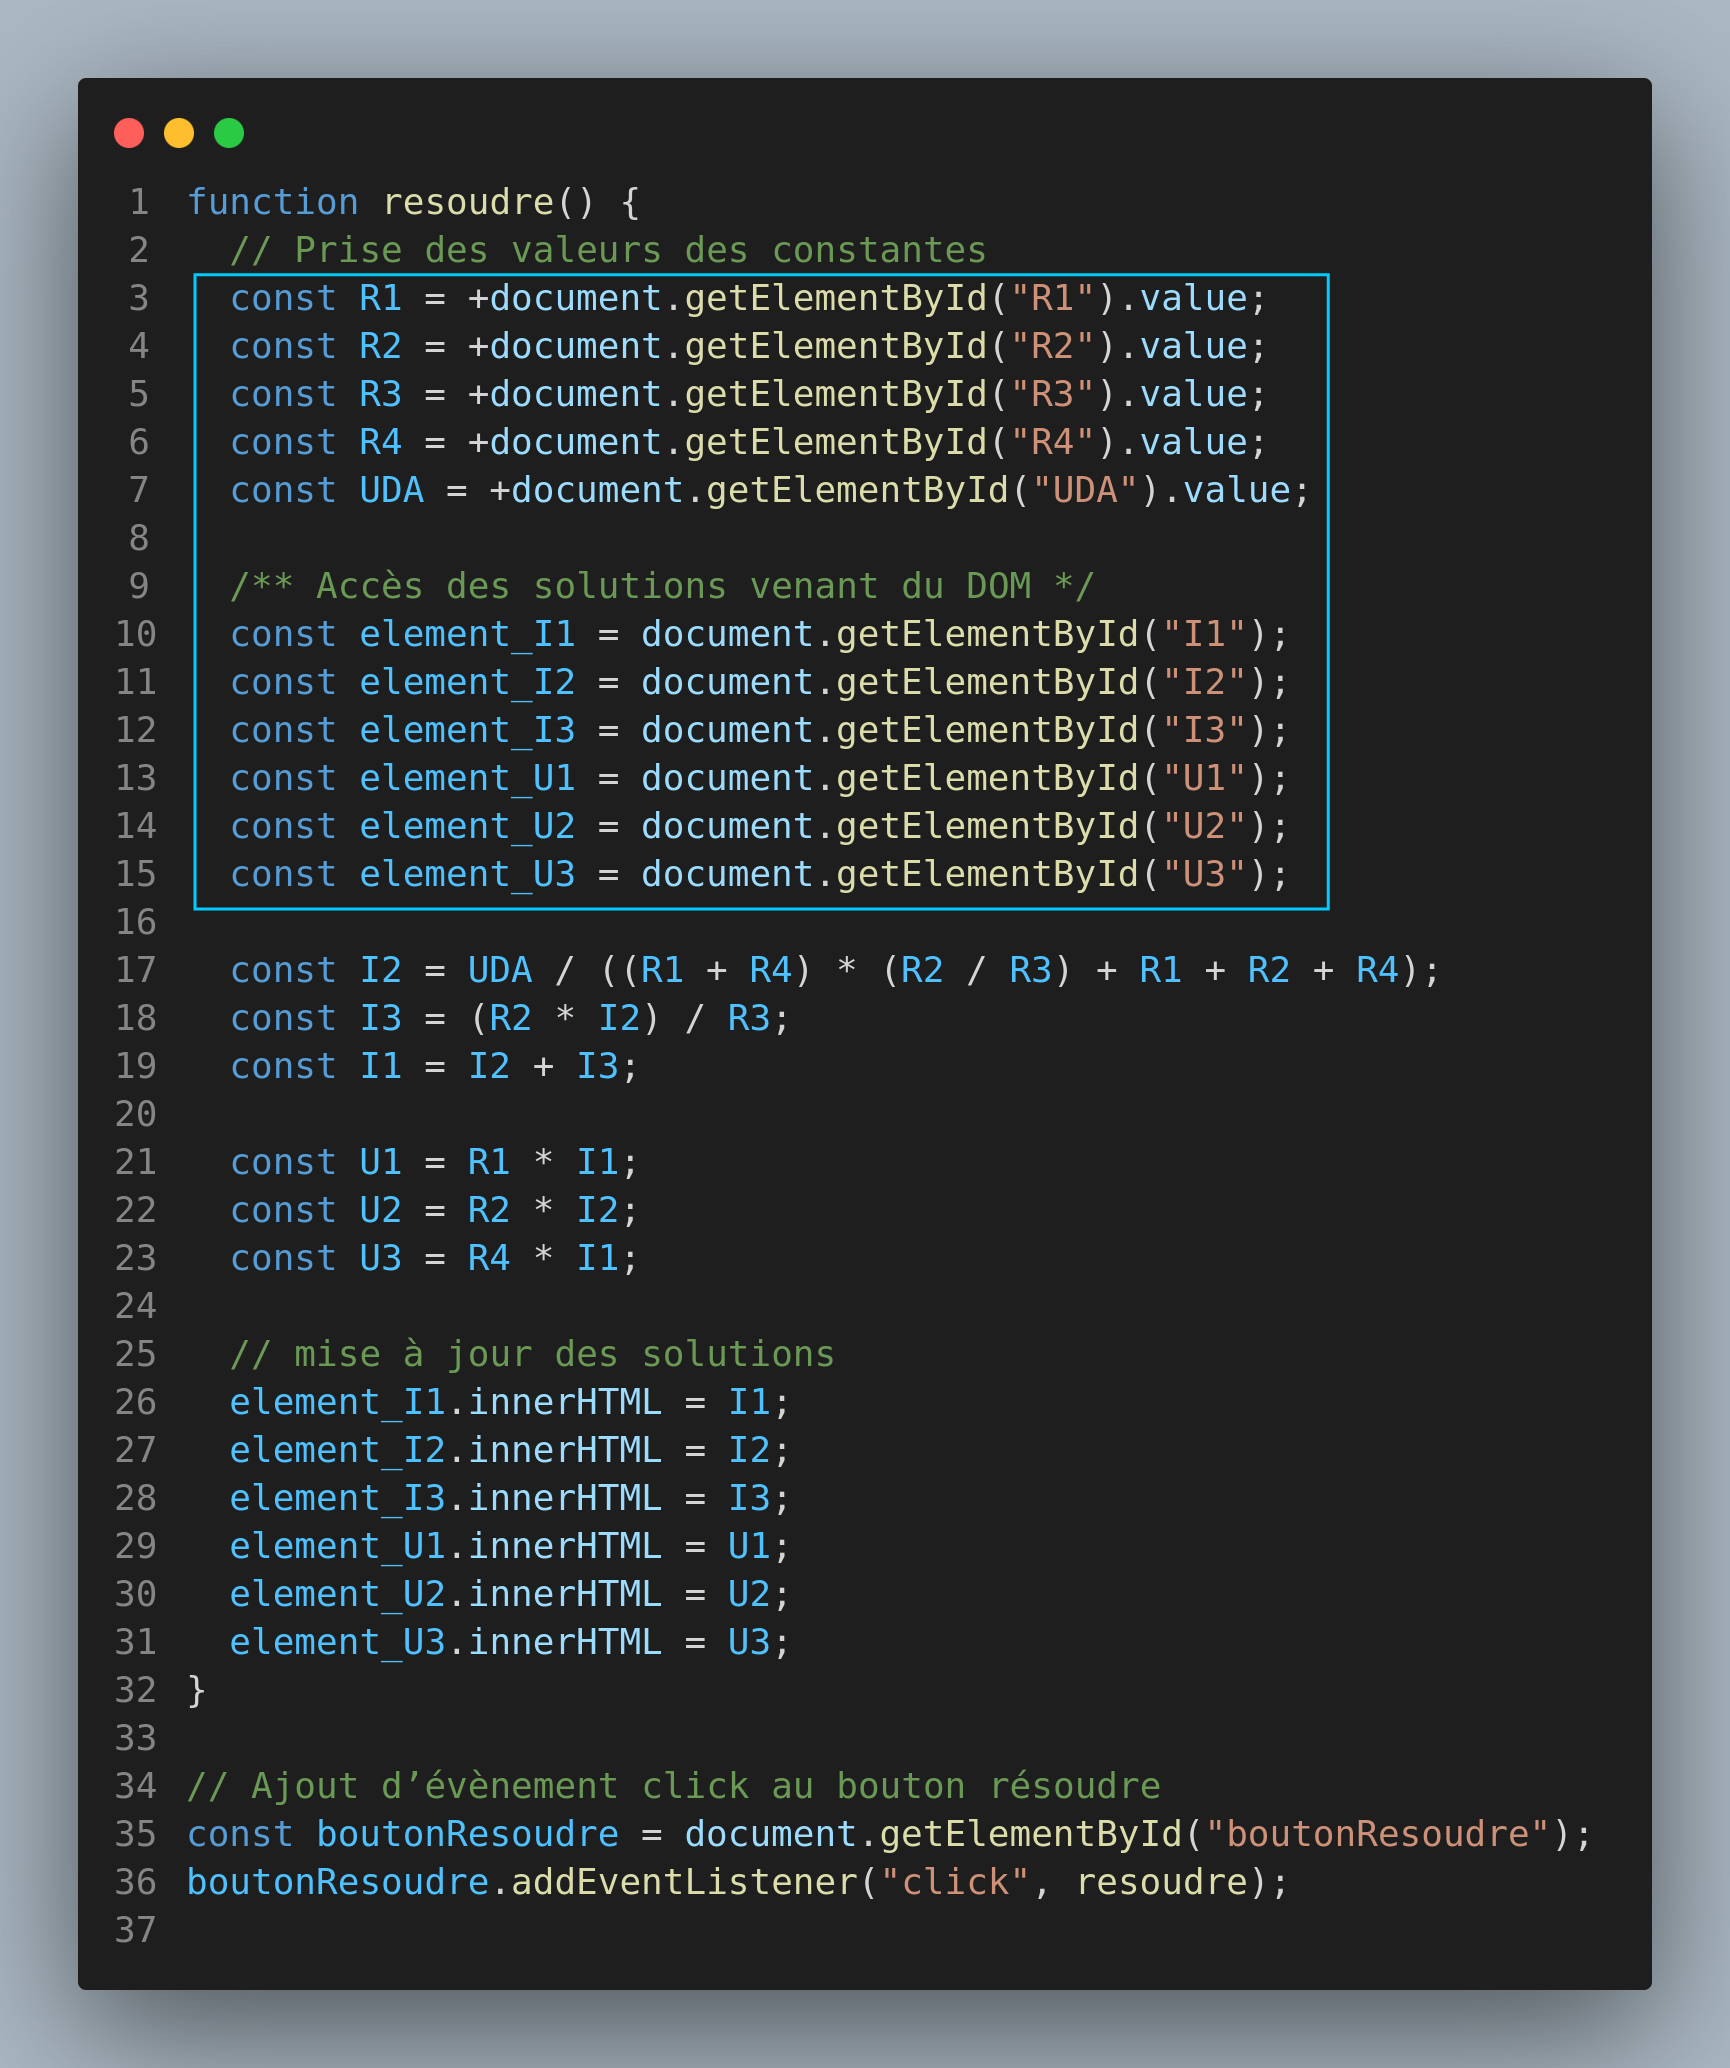Click the closing brace on line 32

pos(197,1690)
